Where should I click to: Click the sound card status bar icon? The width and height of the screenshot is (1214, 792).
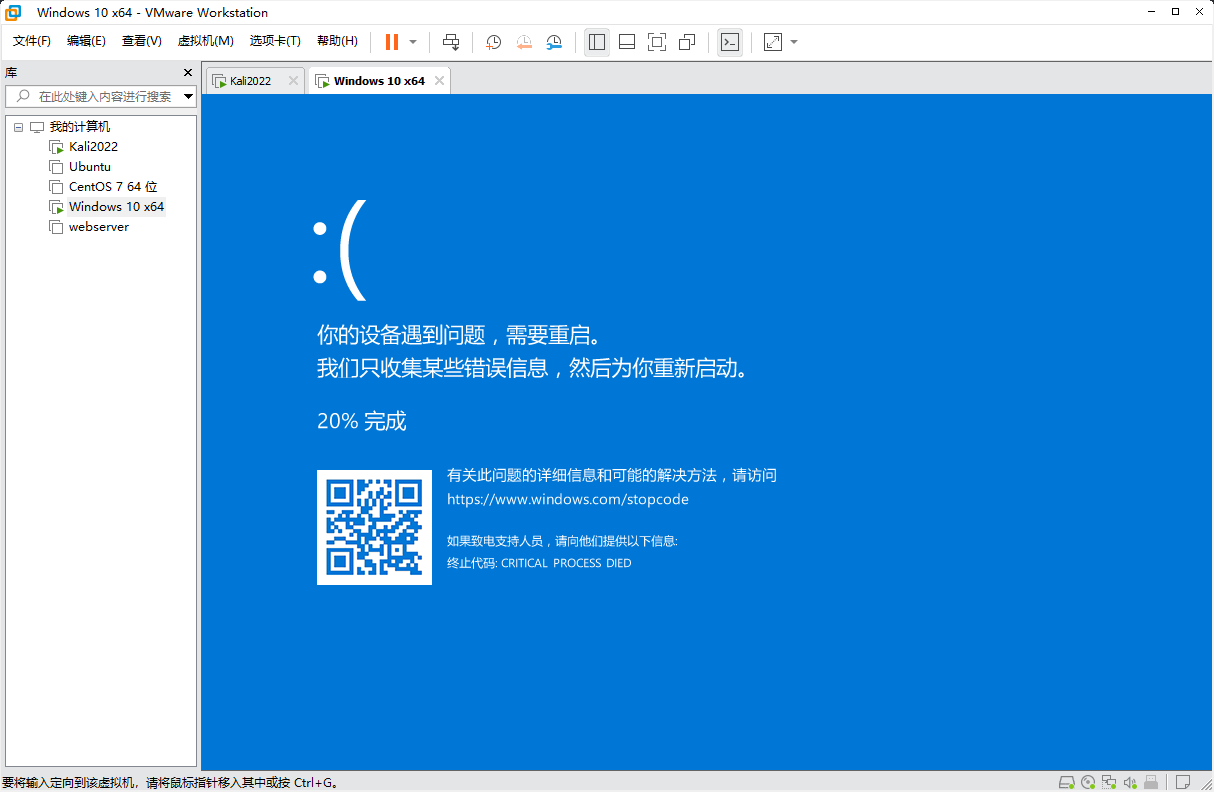1130,782
